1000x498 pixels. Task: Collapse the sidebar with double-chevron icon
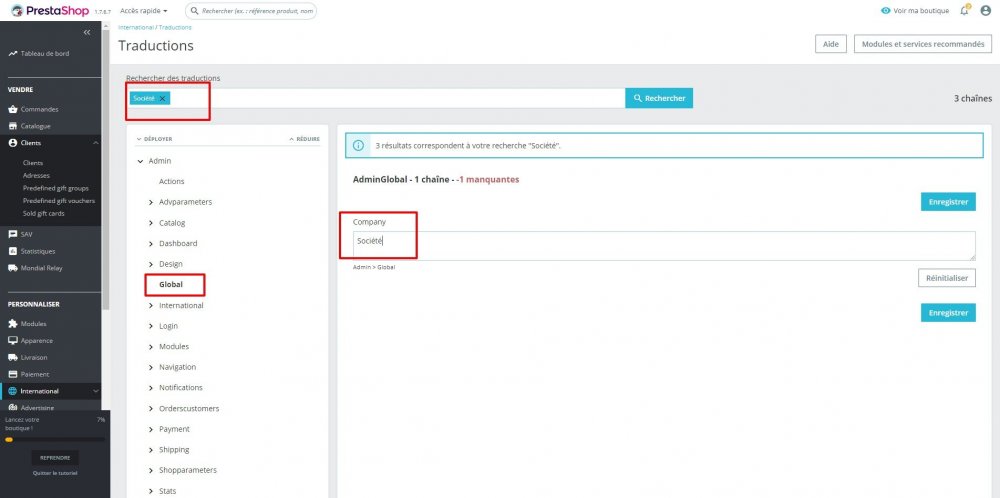[87, 33]
